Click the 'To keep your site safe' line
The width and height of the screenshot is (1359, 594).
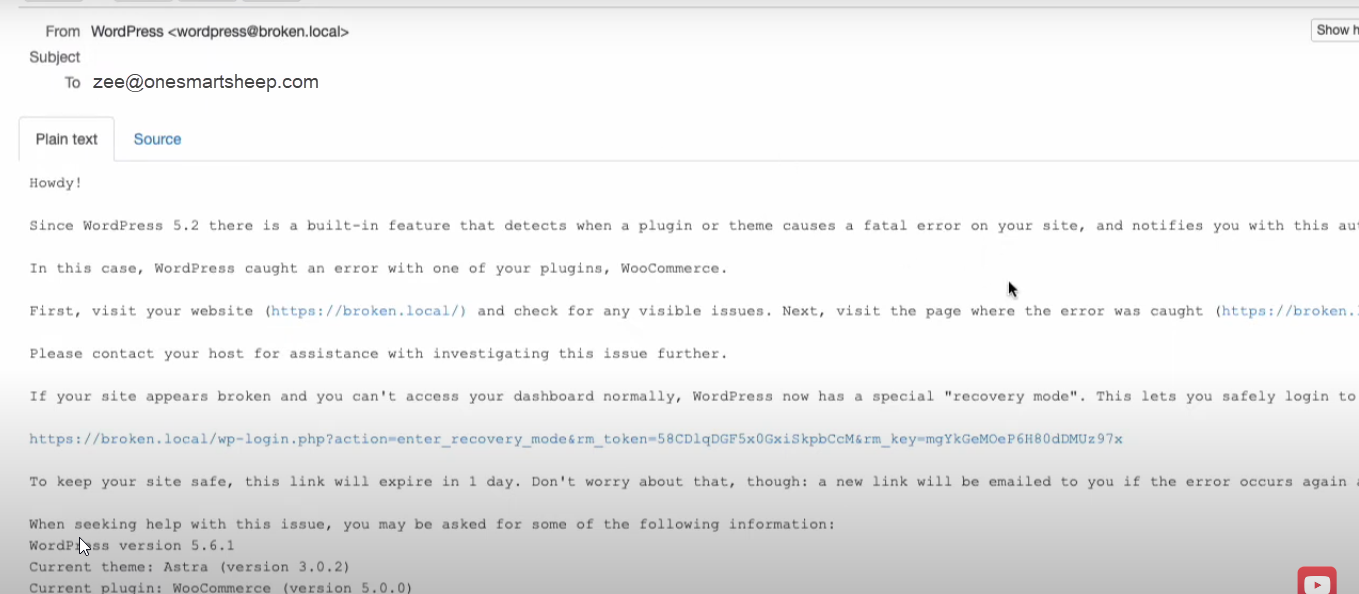click(x=694, y=481)
